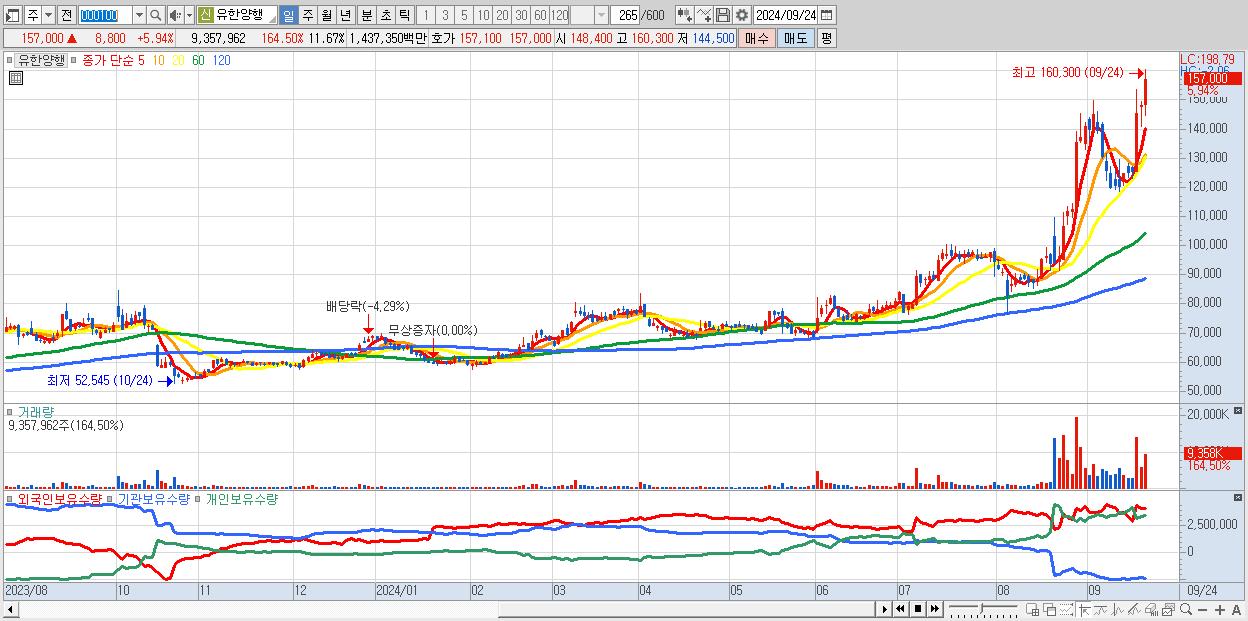Screen dimensions: 1248x621
Task: Click the 20-day moving average legend number
Action: pos(178,60)
